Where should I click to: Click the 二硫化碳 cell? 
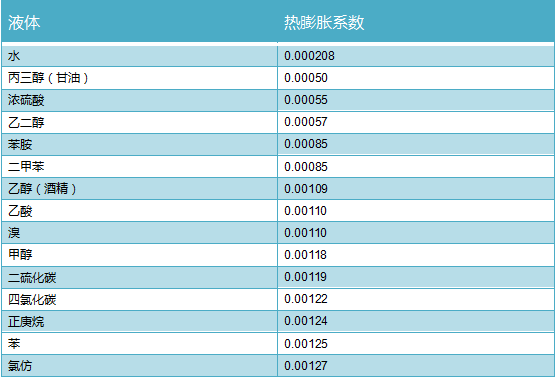point(139,277)
